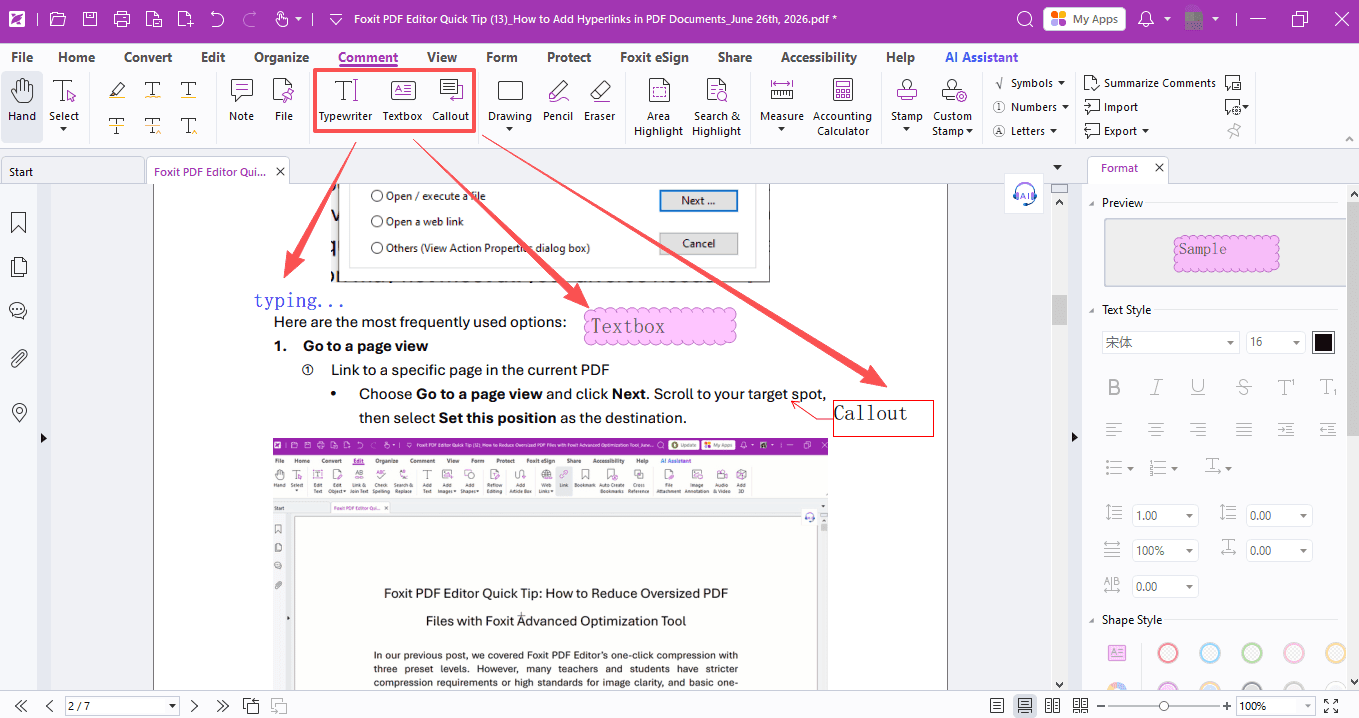Click the Print icon in title bar
The image size is (1359, 718).
pos(122,19)
